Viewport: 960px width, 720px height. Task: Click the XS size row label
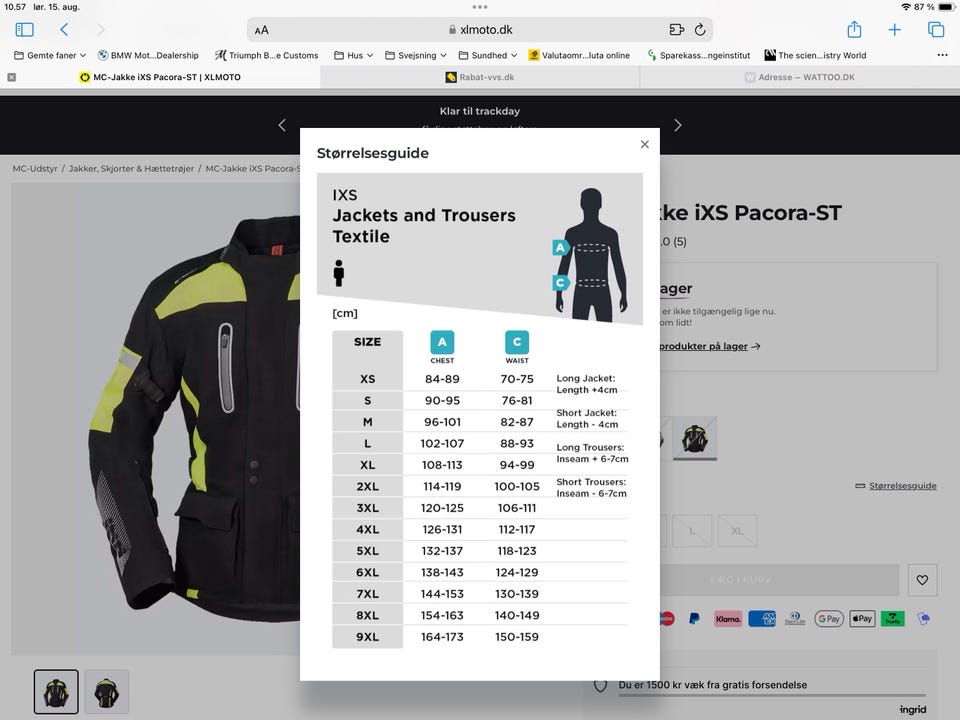(367, 379)
